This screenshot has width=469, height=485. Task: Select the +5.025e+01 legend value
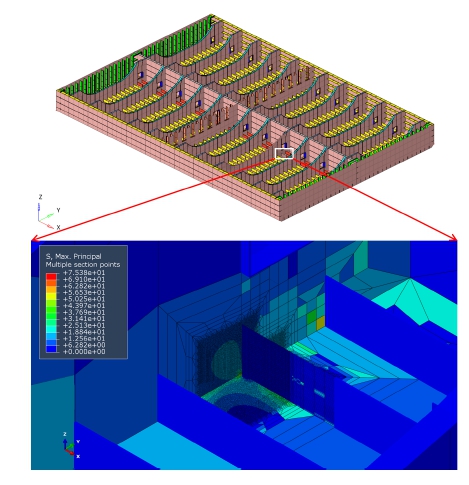coord(84,299)
